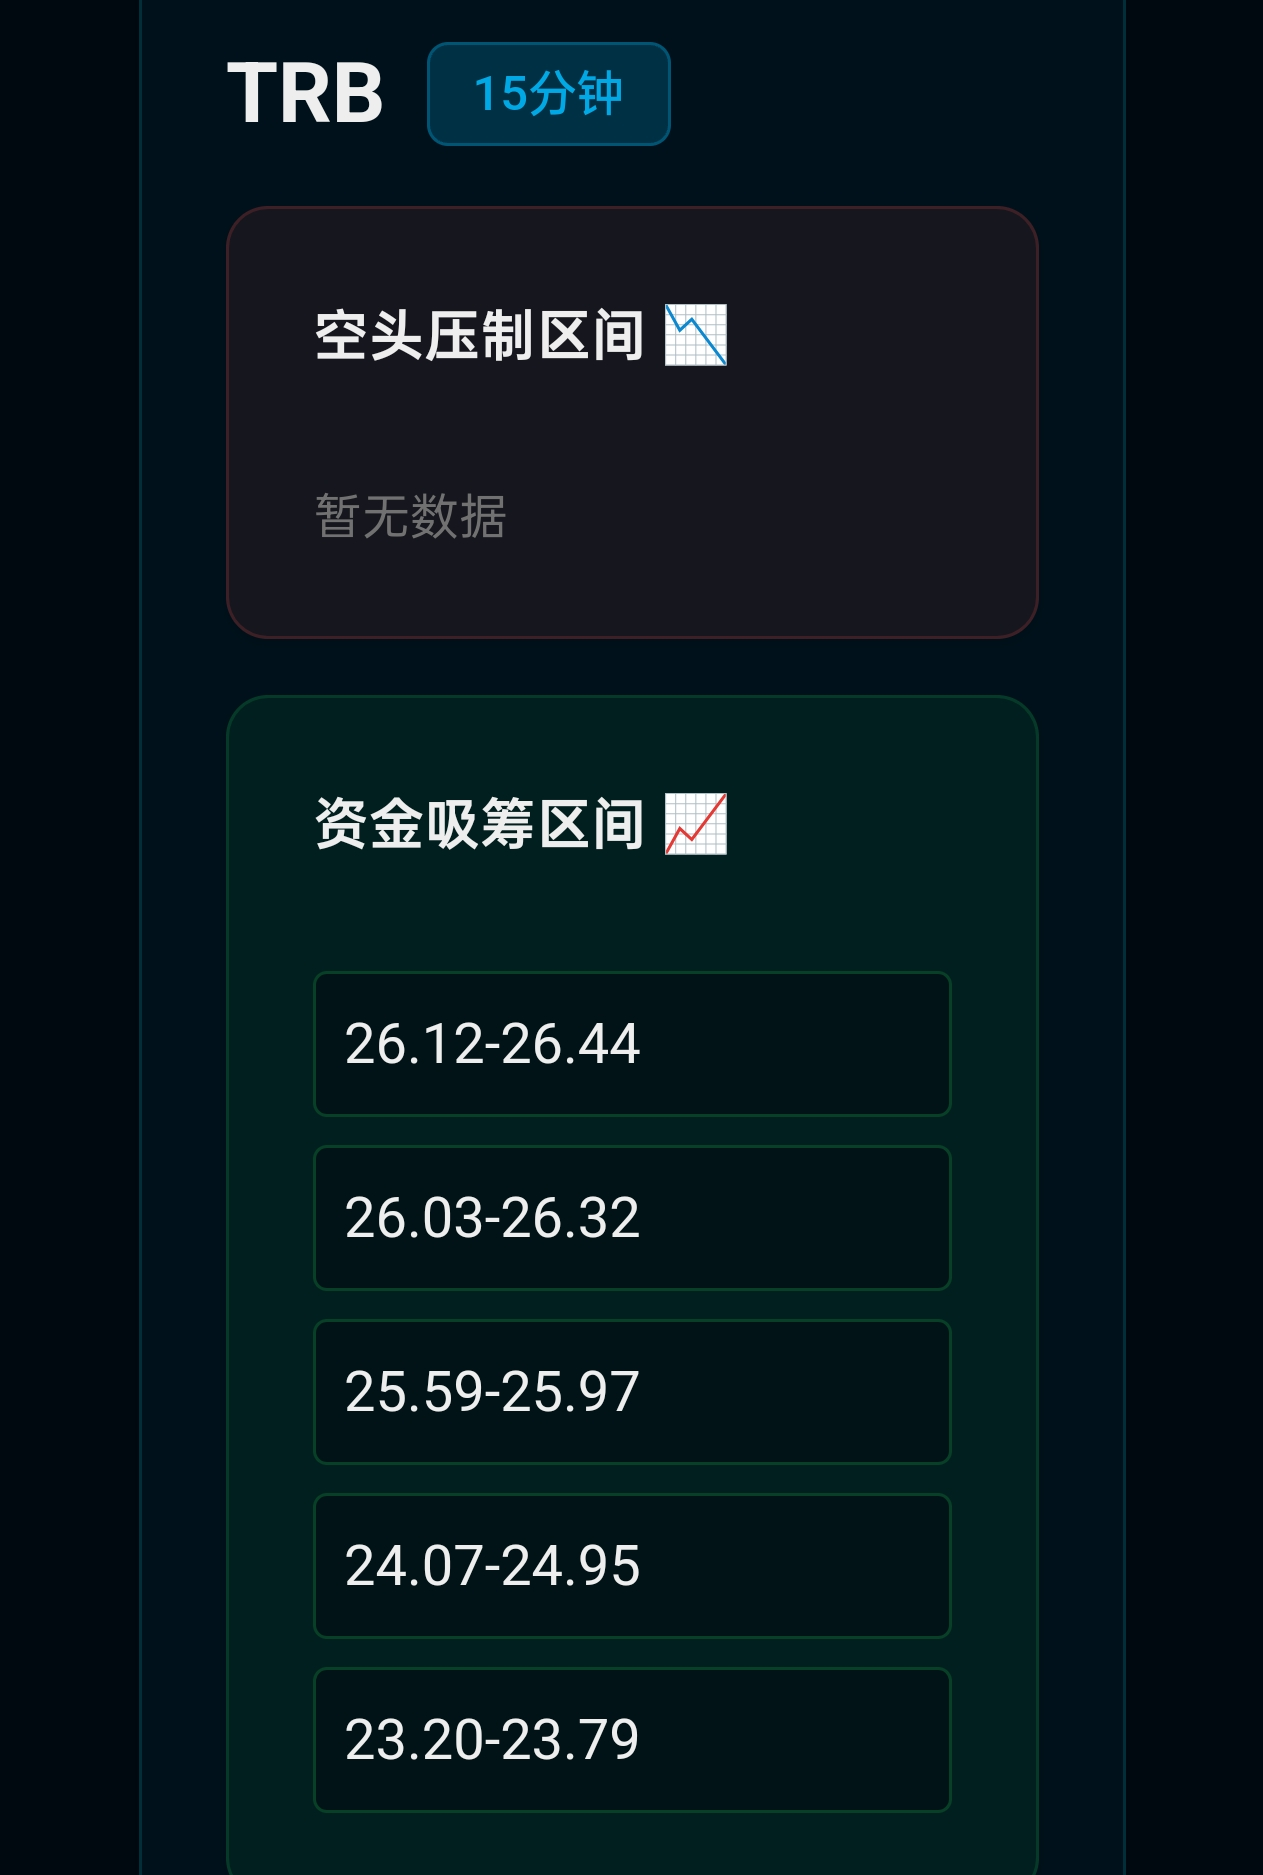Tap the 24.07-24.95 price range
Image resolution: width=1263 pixels, height=1875 pixels.
[632, 1566]
